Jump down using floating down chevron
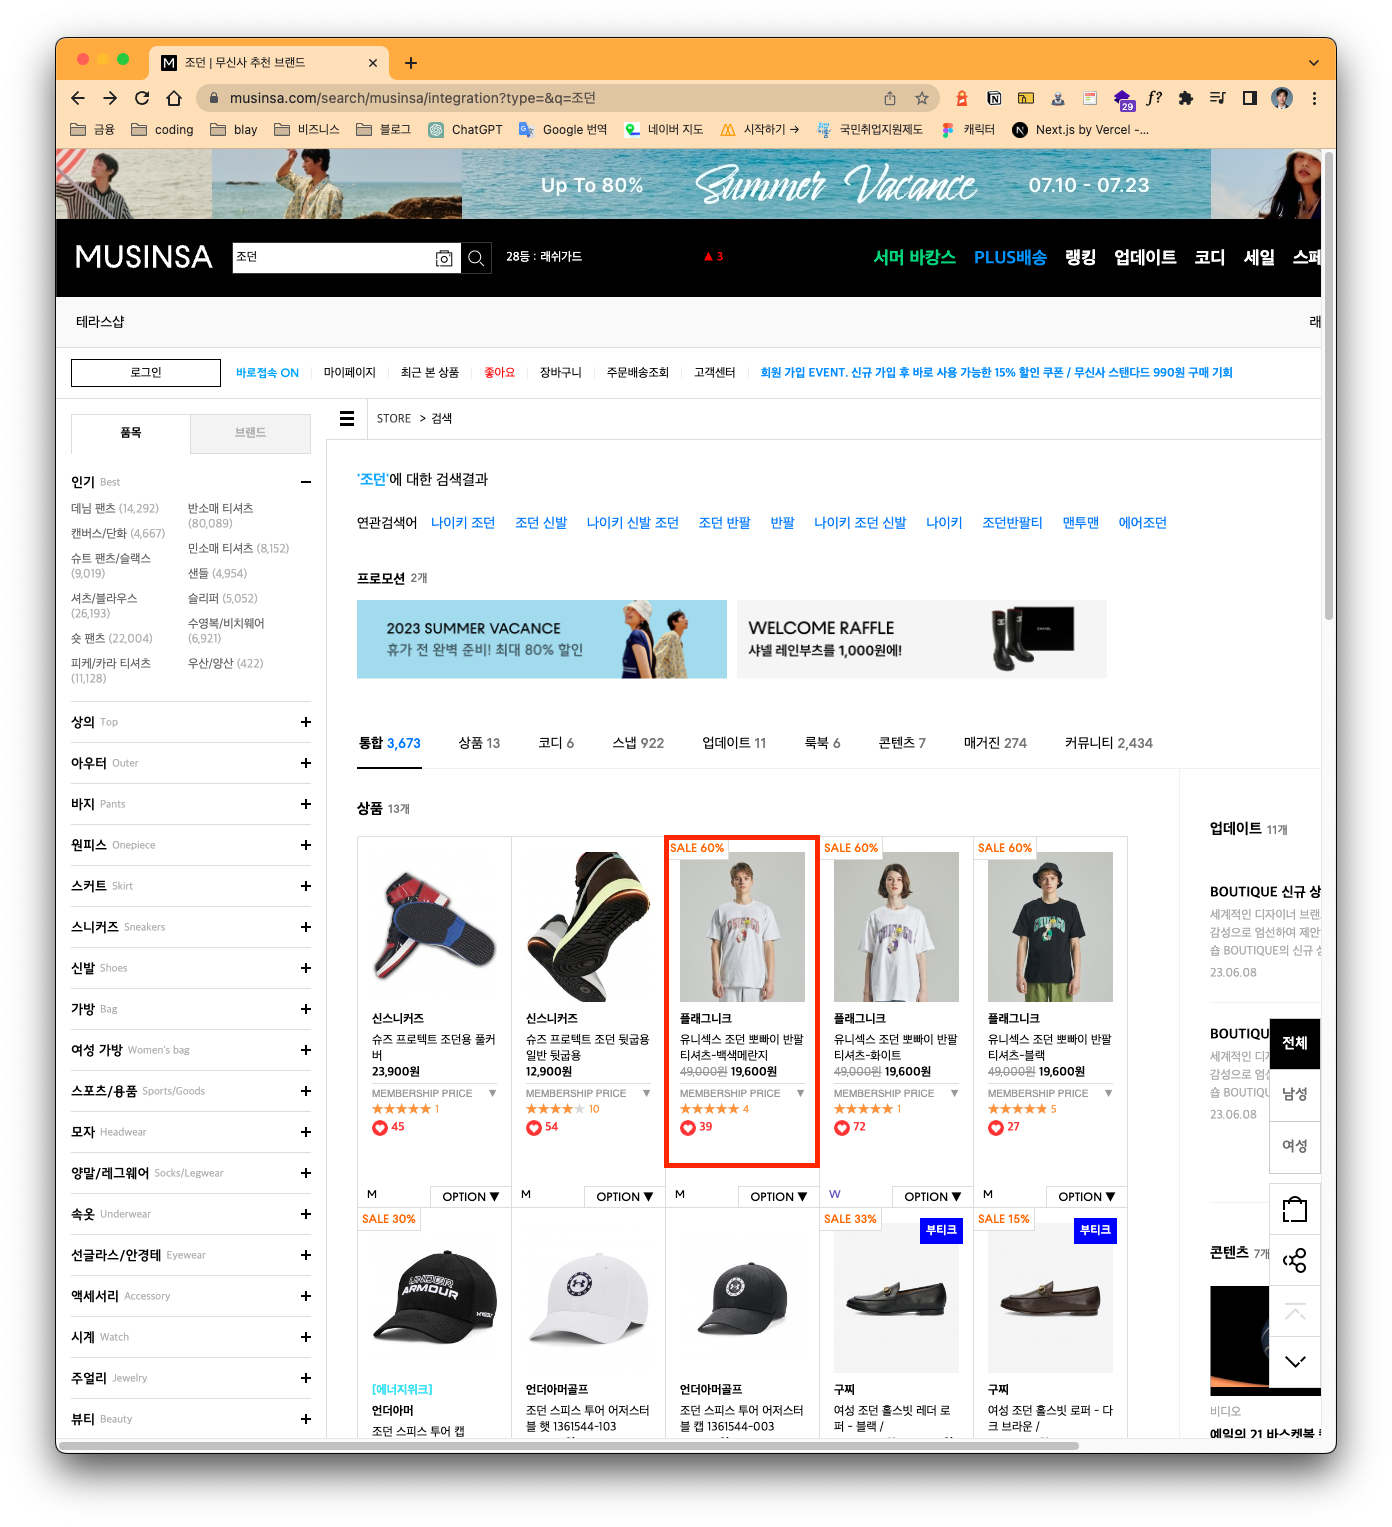1392x1527 pixels. tap(1295, 1362)
